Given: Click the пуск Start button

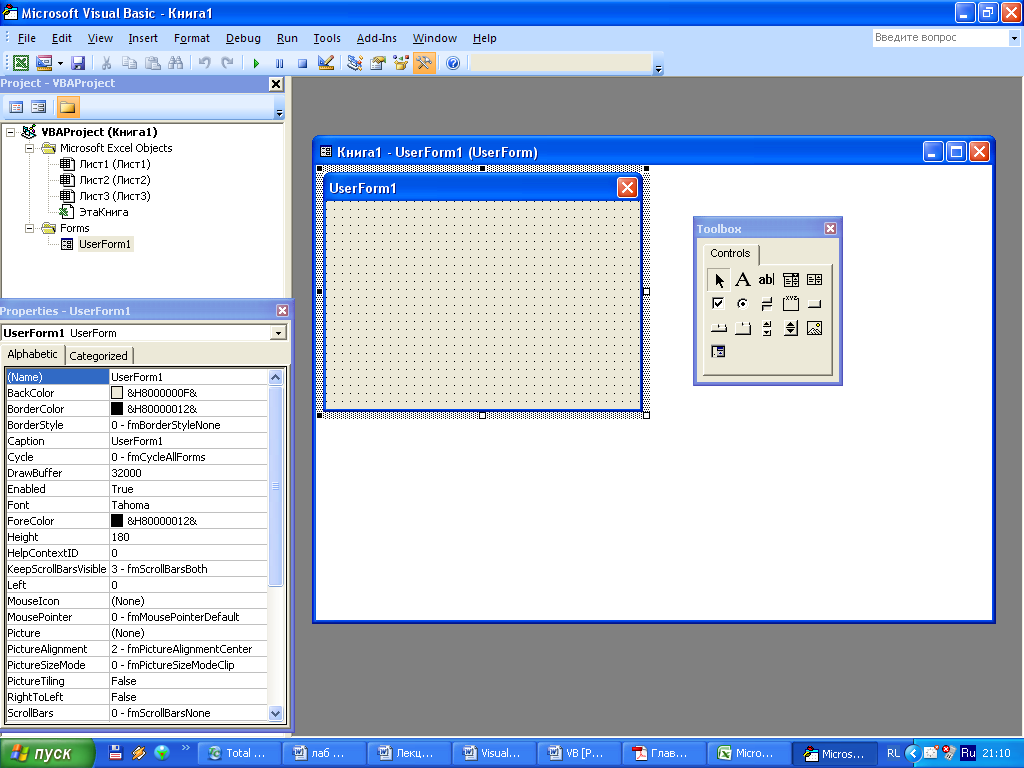Looking at the screenshot, I should (47, 753).
